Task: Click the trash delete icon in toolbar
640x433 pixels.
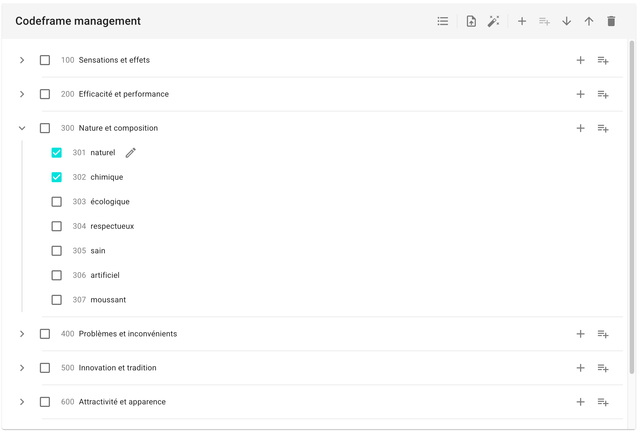Action: pyautogui.click(x=611, y=21)
